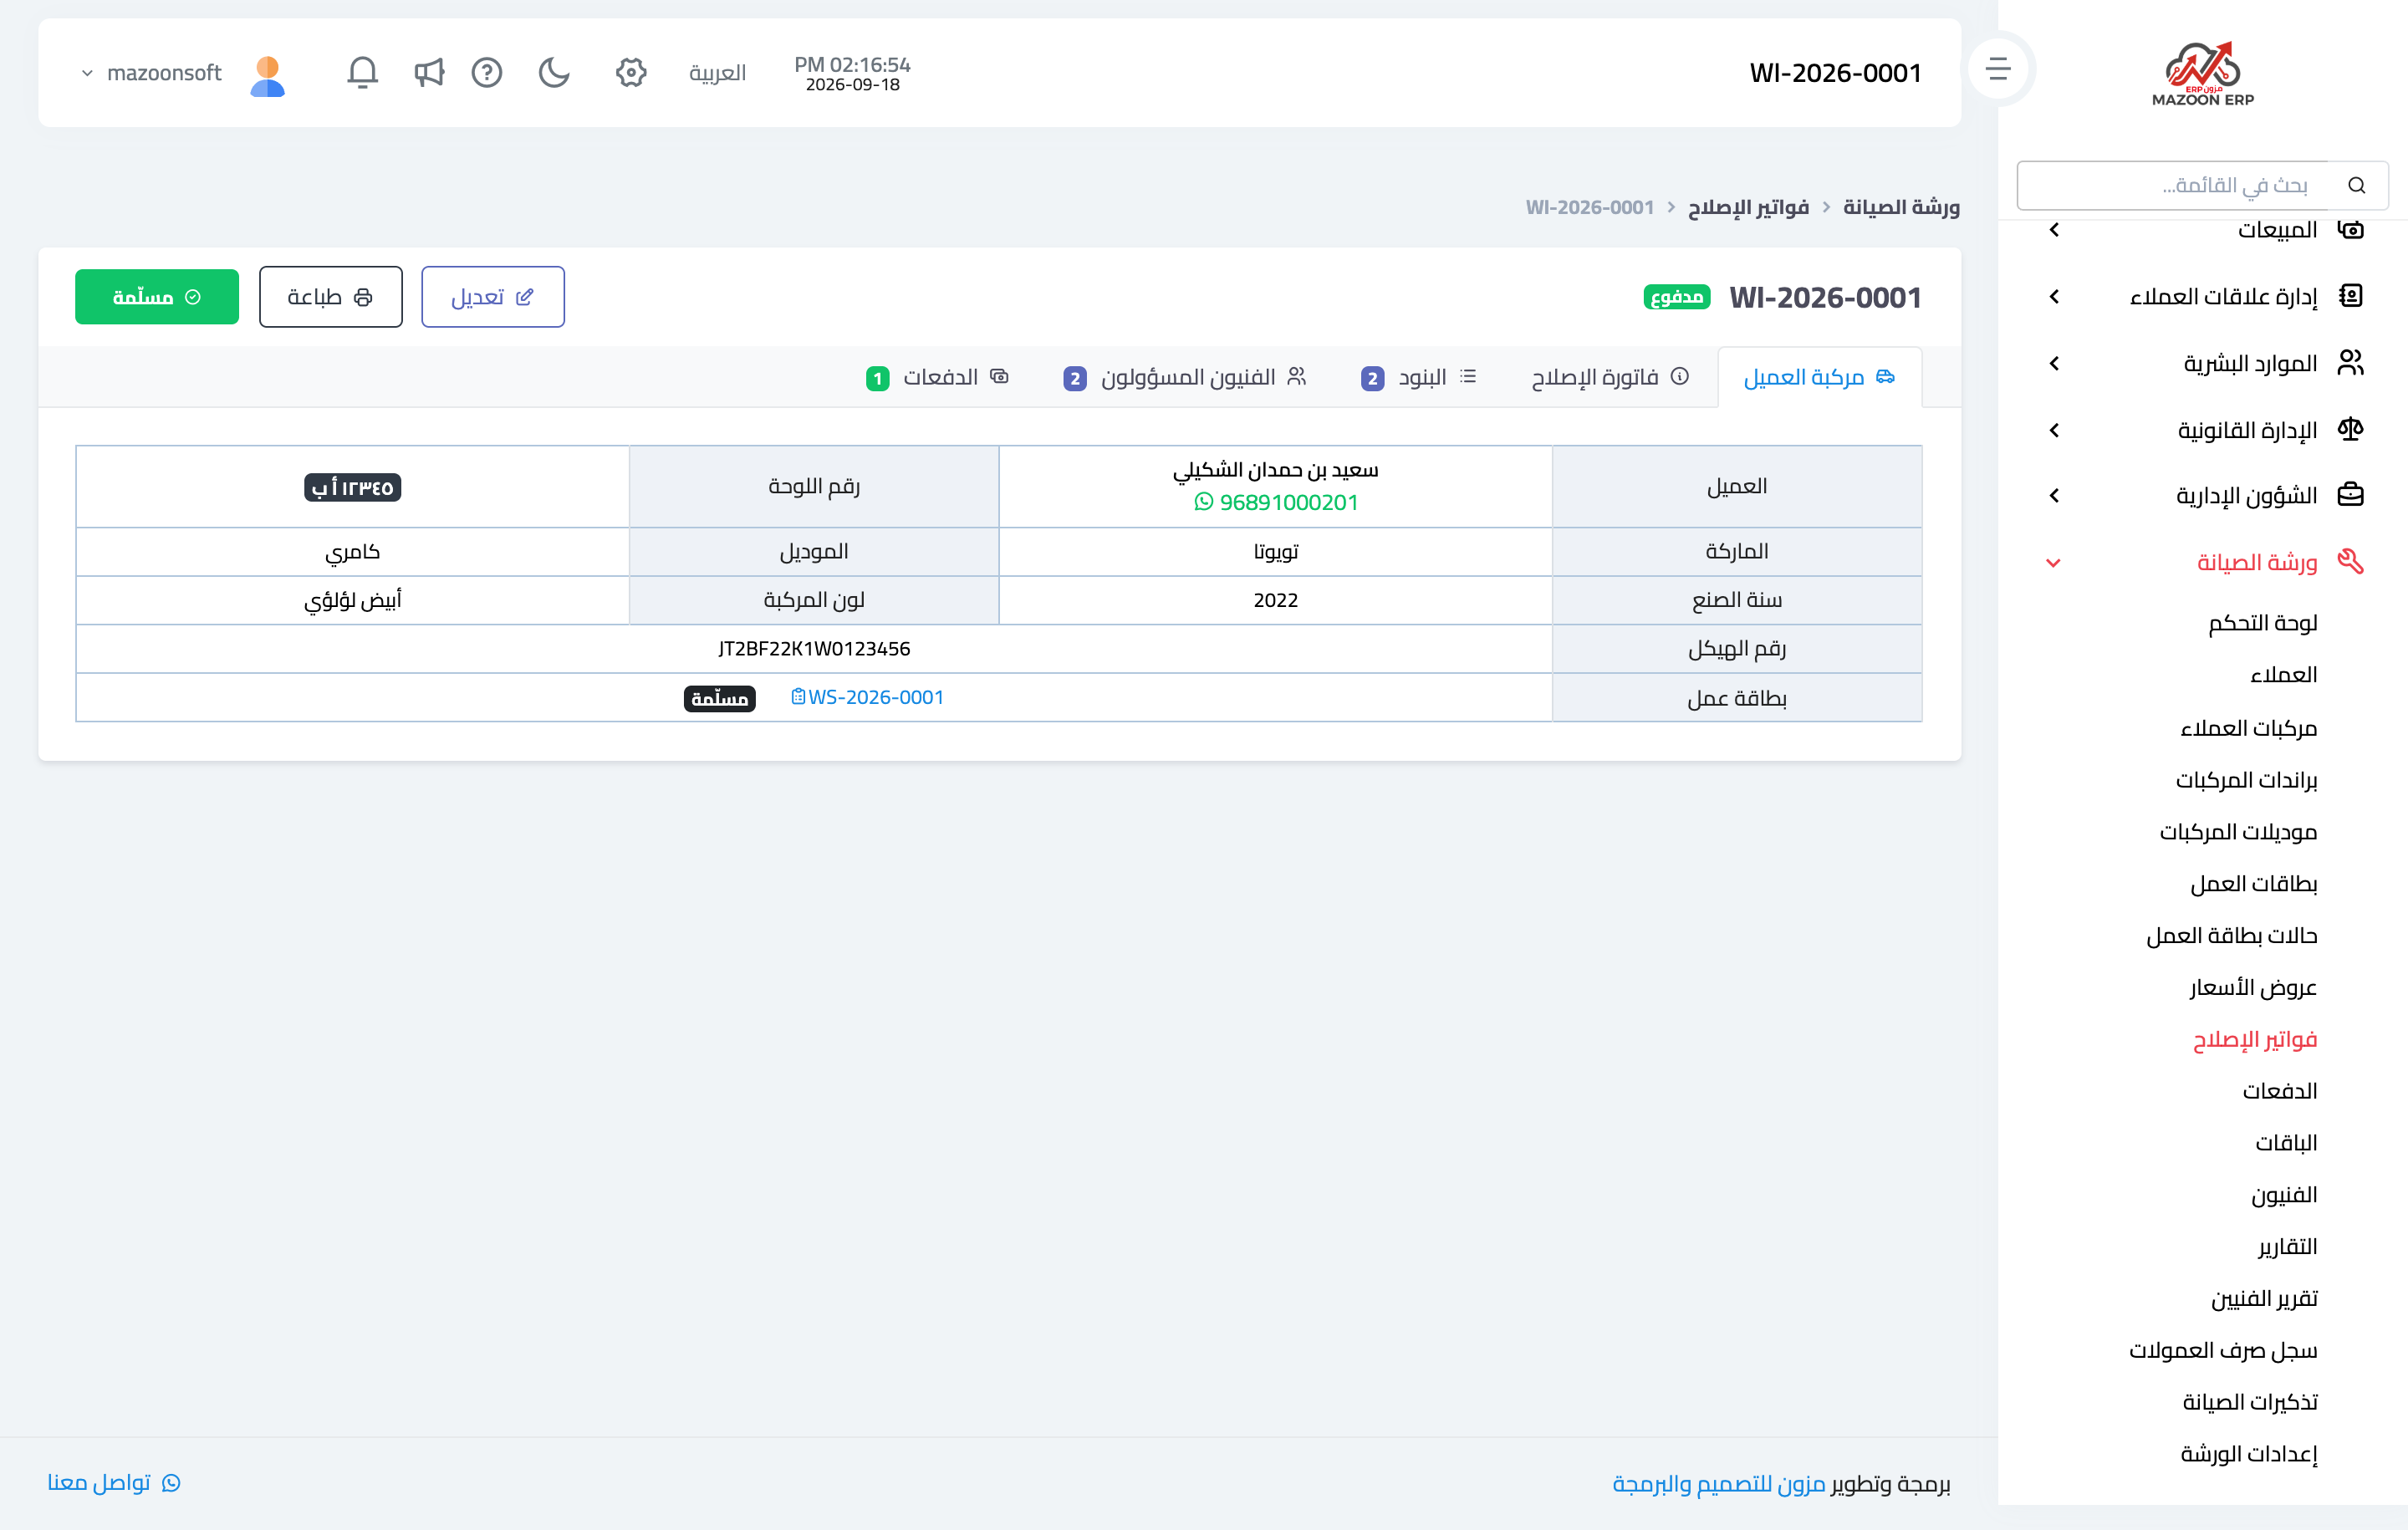Click the الشؤون الإدارية briefcase icon

tap(2350, 495)
